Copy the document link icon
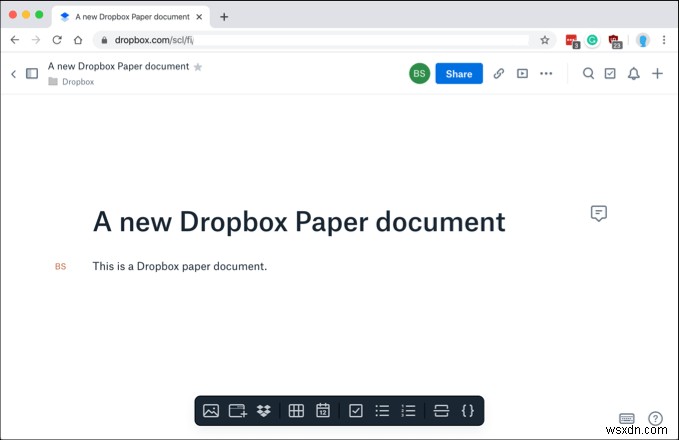679x440 pixels. [x=499, y=74]
